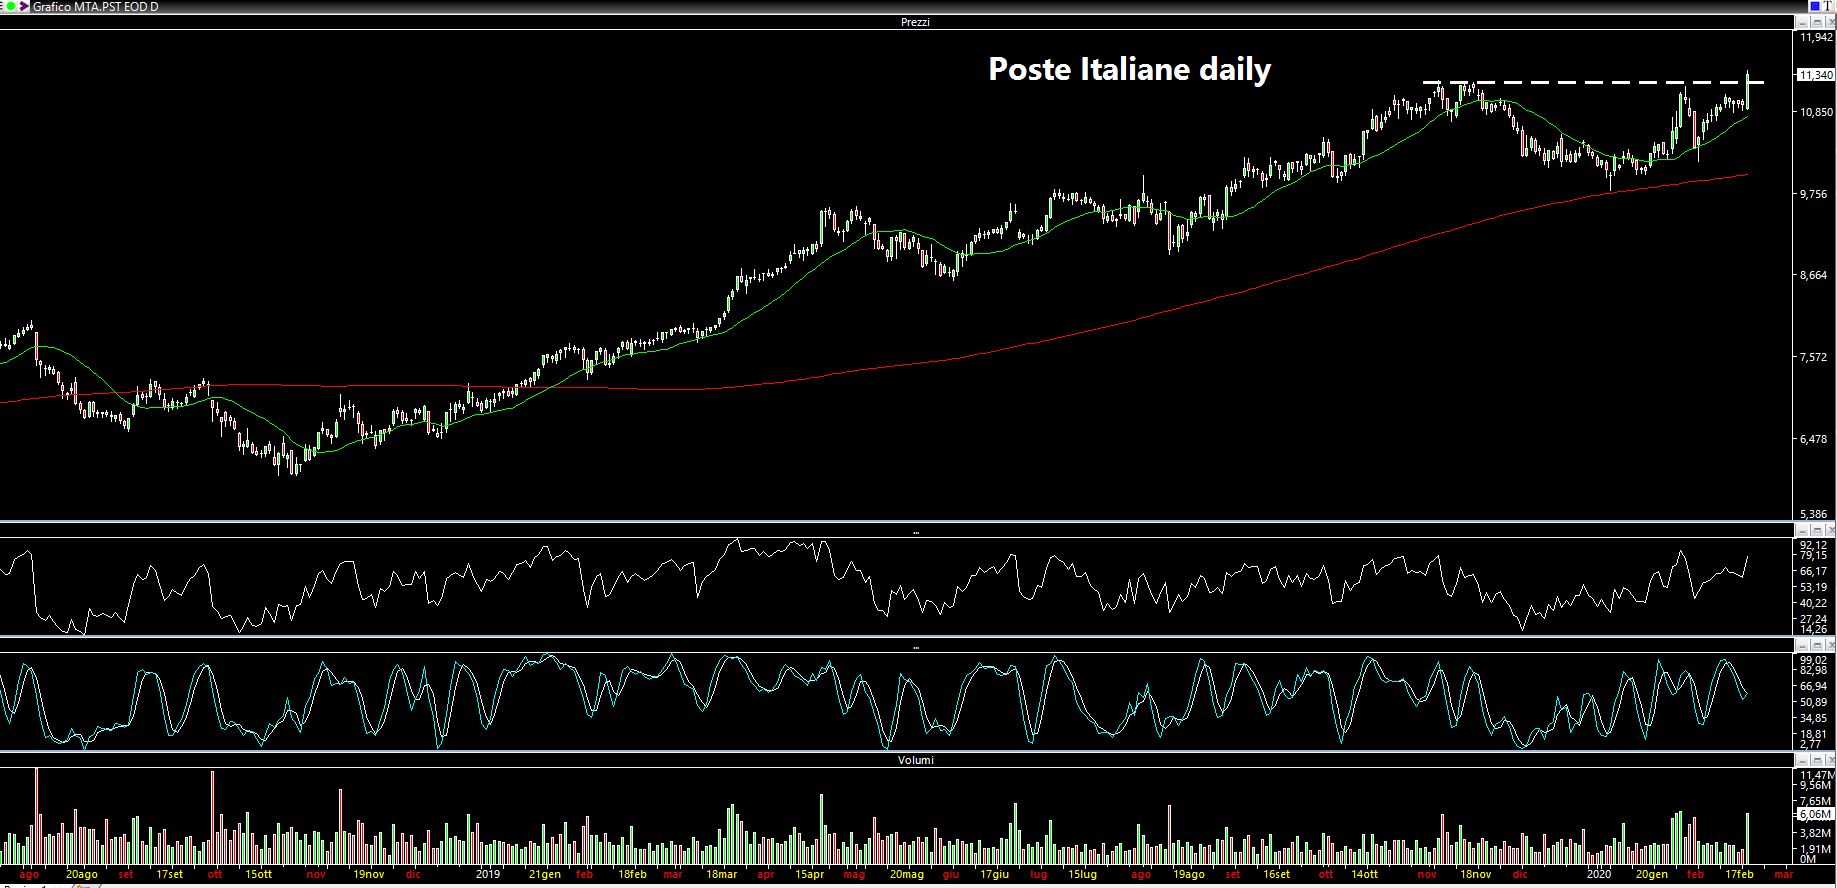Click the Volumi panel header label

tap(915, 760)
